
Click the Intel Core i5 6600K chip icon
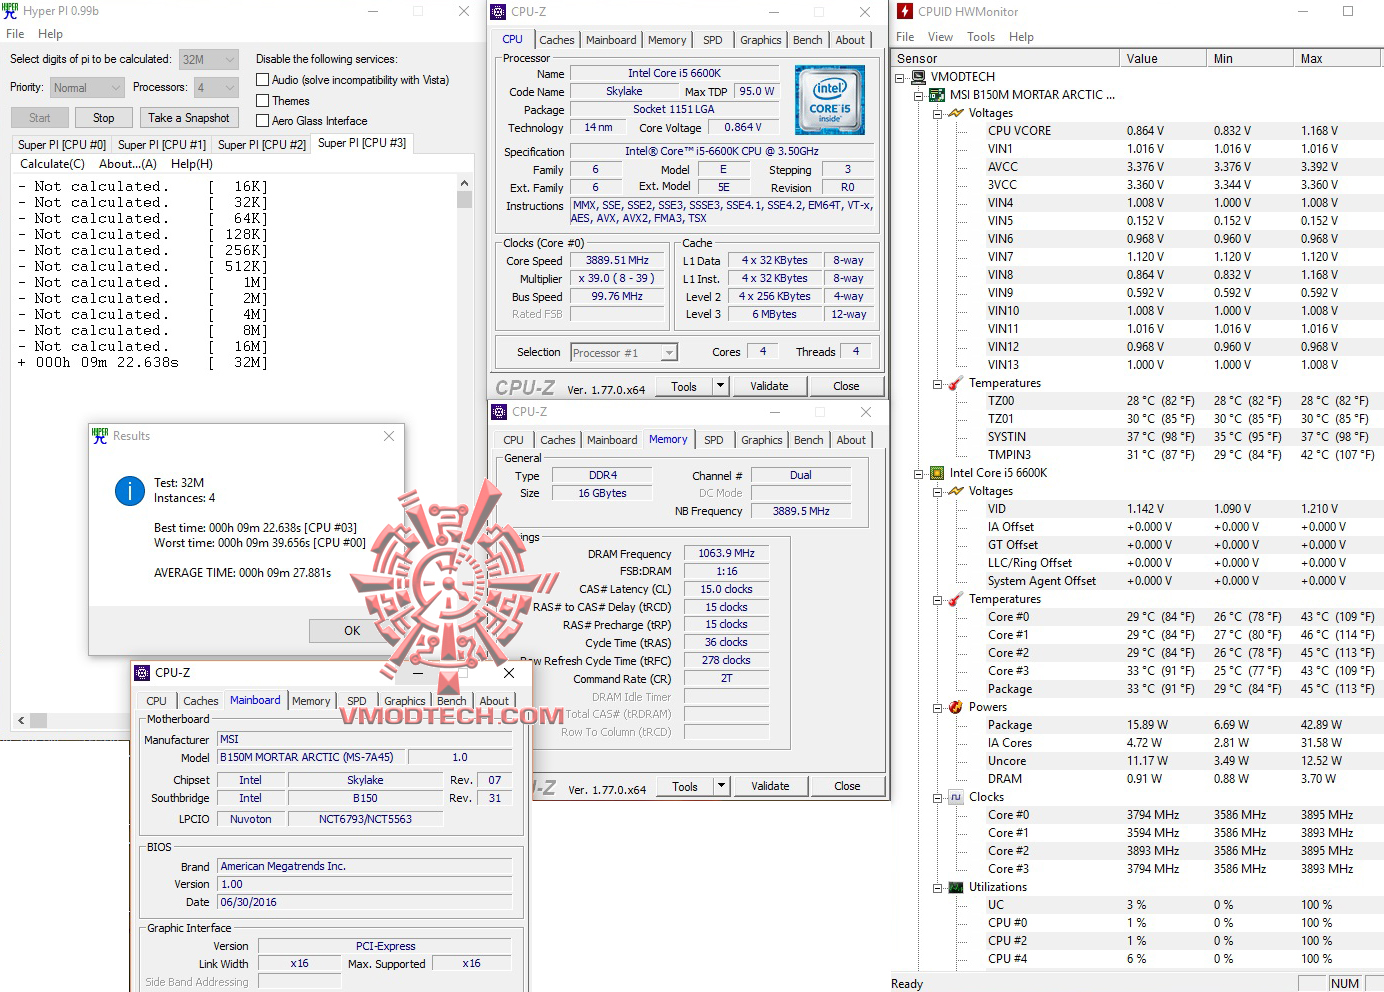point(937,473)
